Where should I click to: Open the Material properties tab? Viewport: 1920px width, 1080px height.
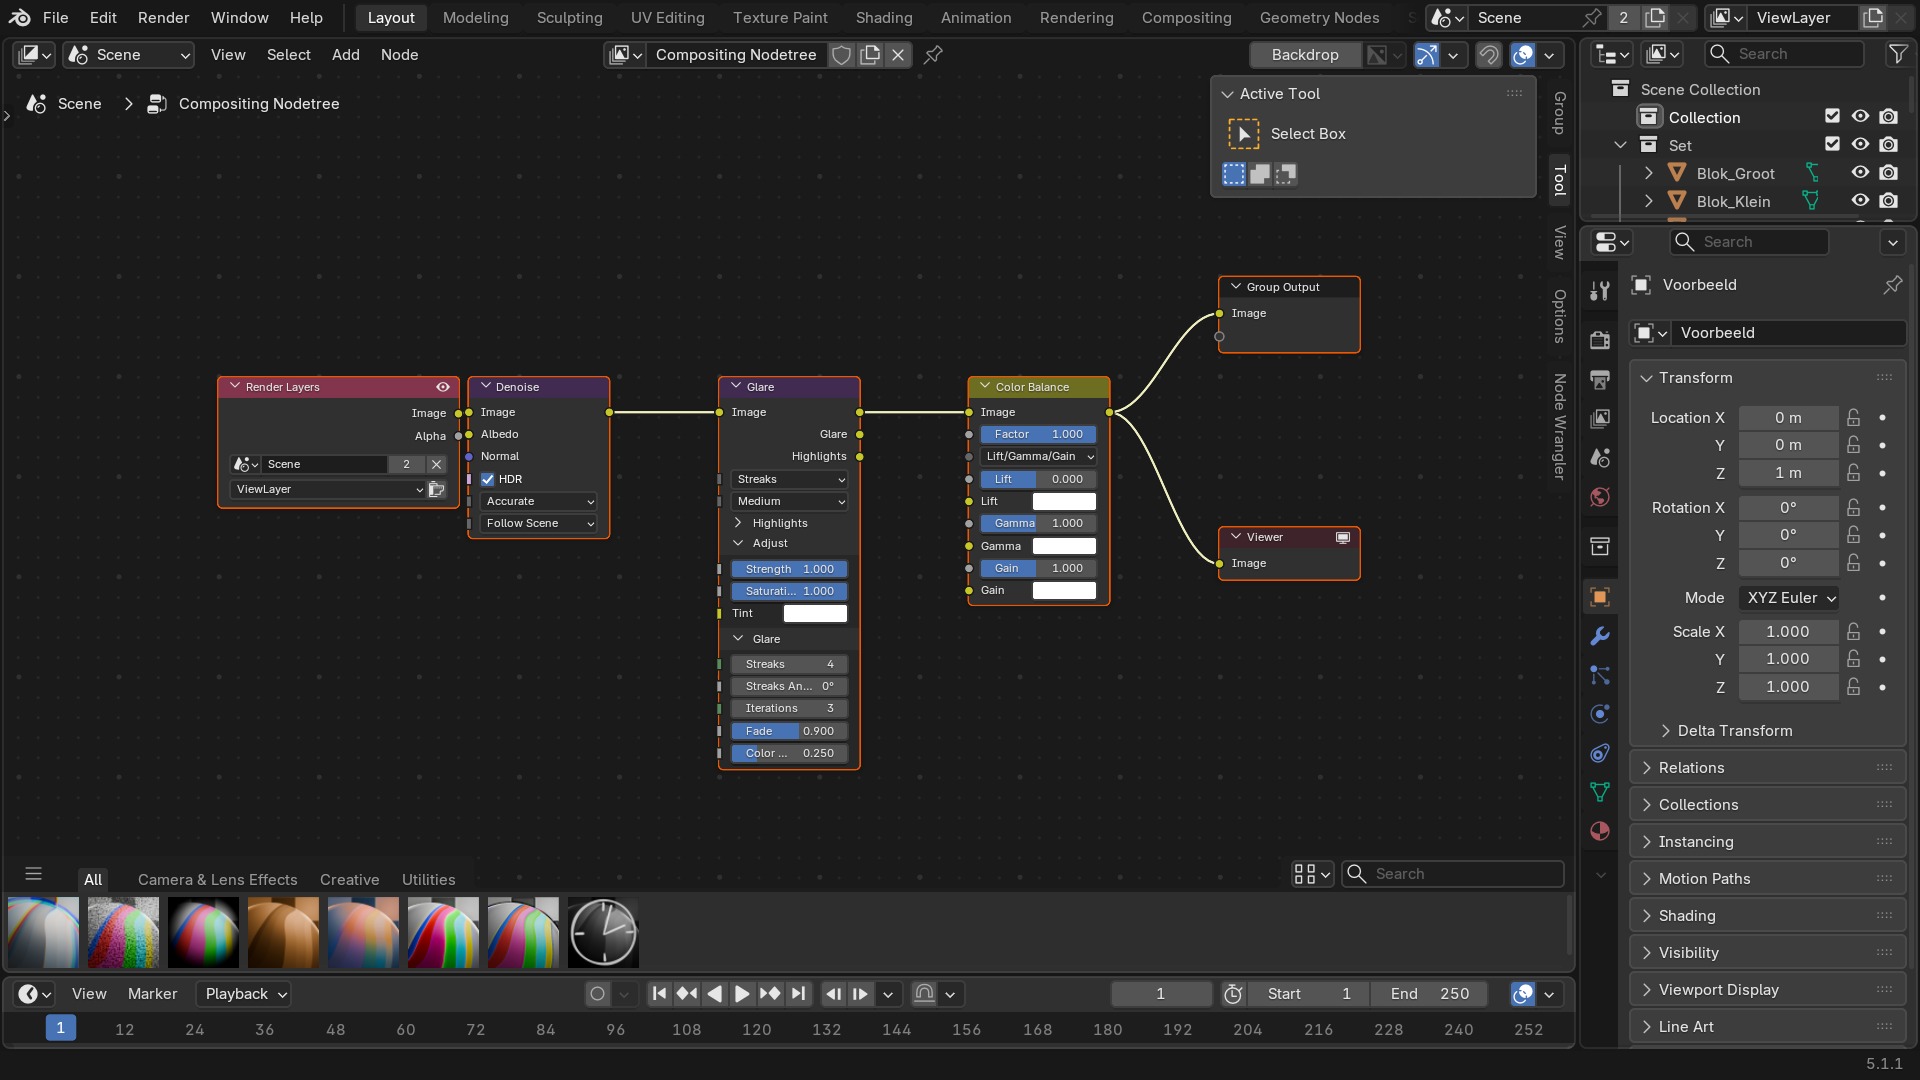coord(1600,831)
